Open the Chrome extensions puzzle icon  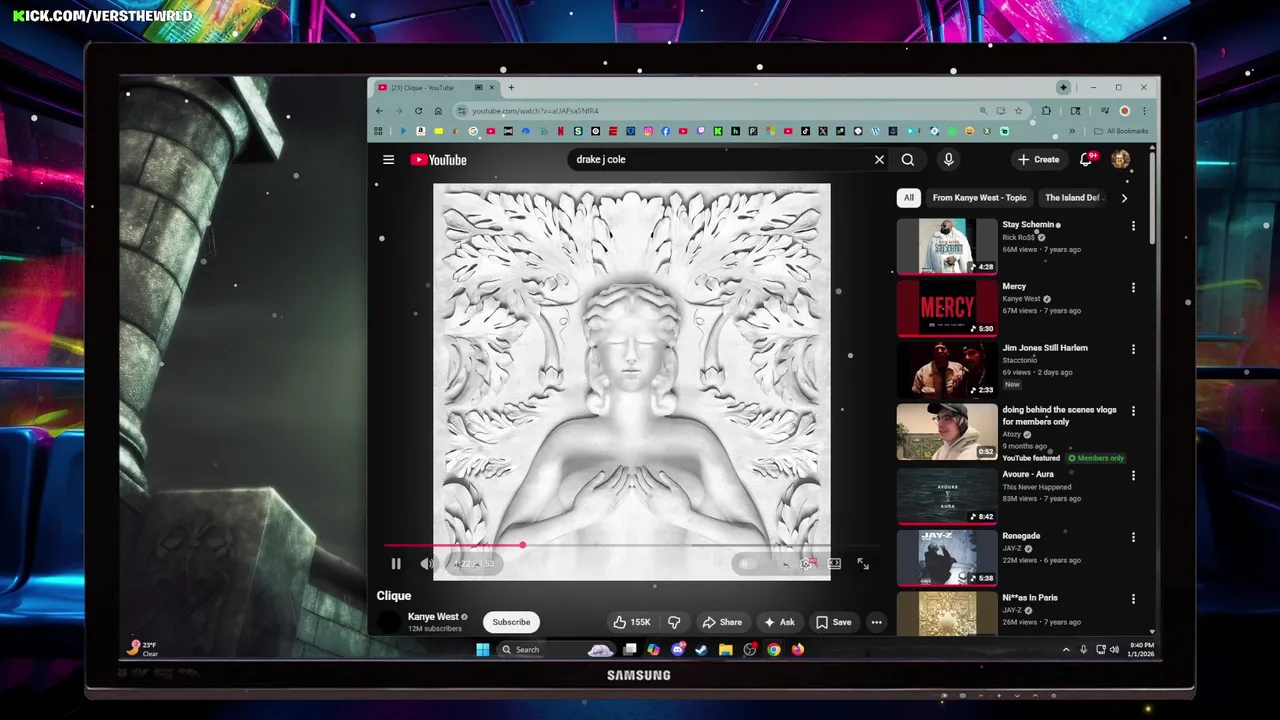point(1047,111)
